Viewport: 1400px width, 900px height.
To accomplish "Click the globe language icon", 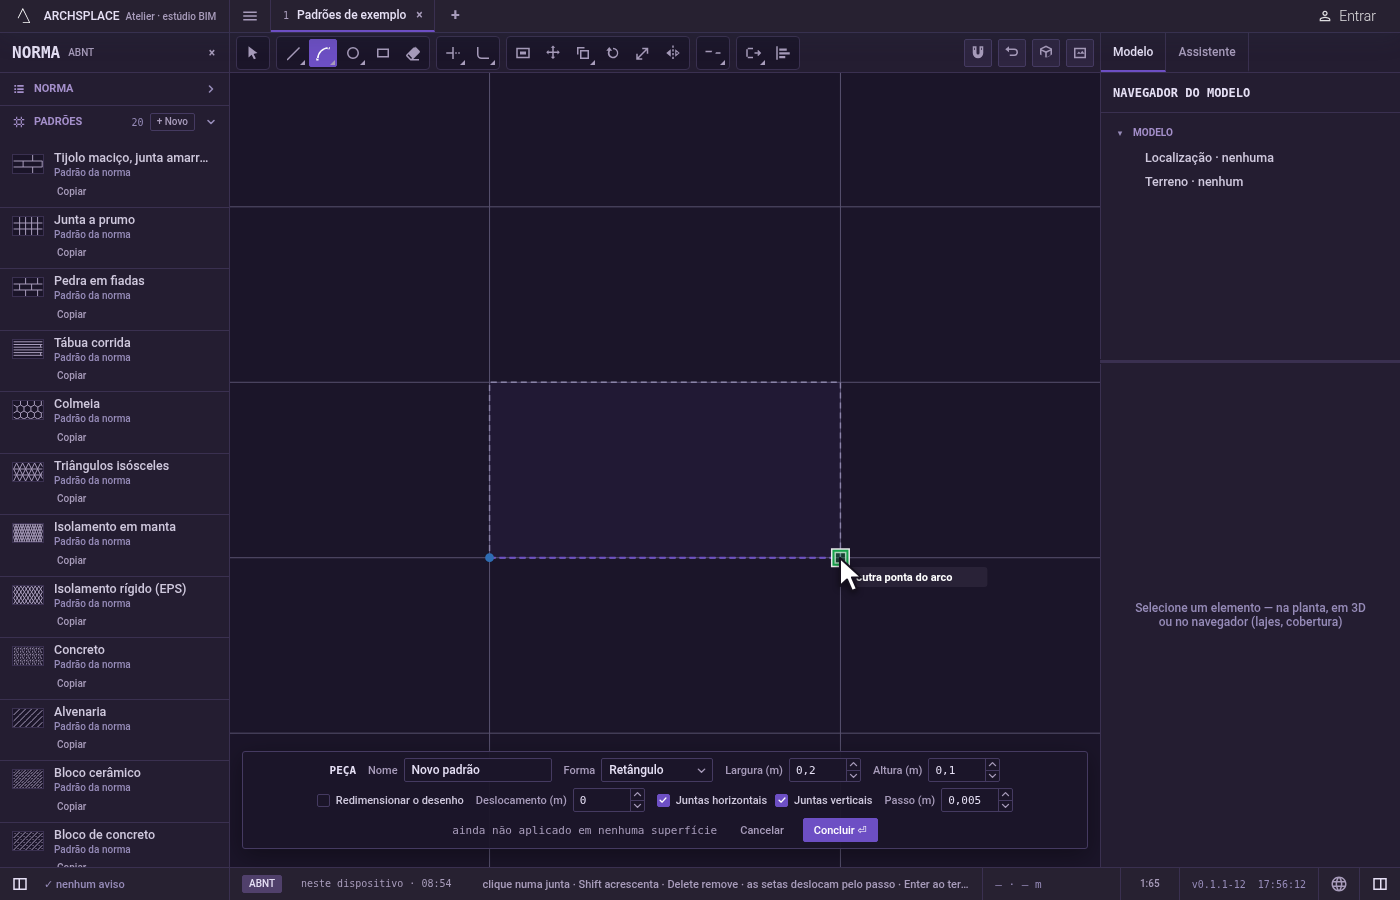I will coord(1339,884).
